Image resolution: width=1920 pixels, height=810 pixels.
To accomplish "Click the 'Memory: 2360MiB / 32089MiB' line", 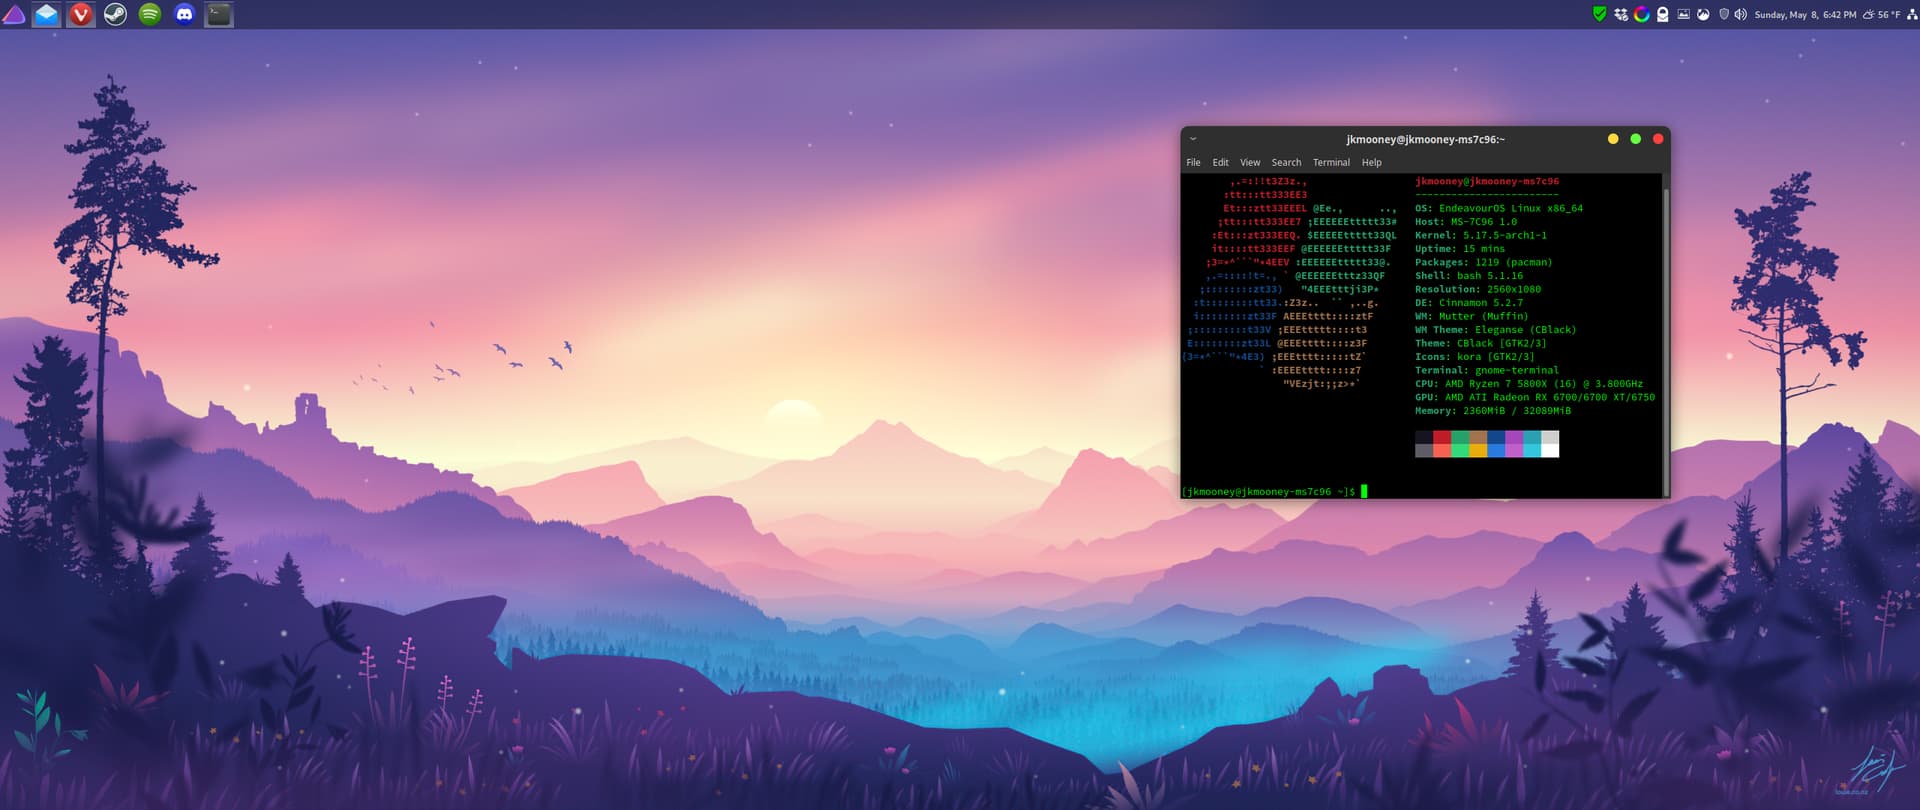I will (x=1492, y=411).
